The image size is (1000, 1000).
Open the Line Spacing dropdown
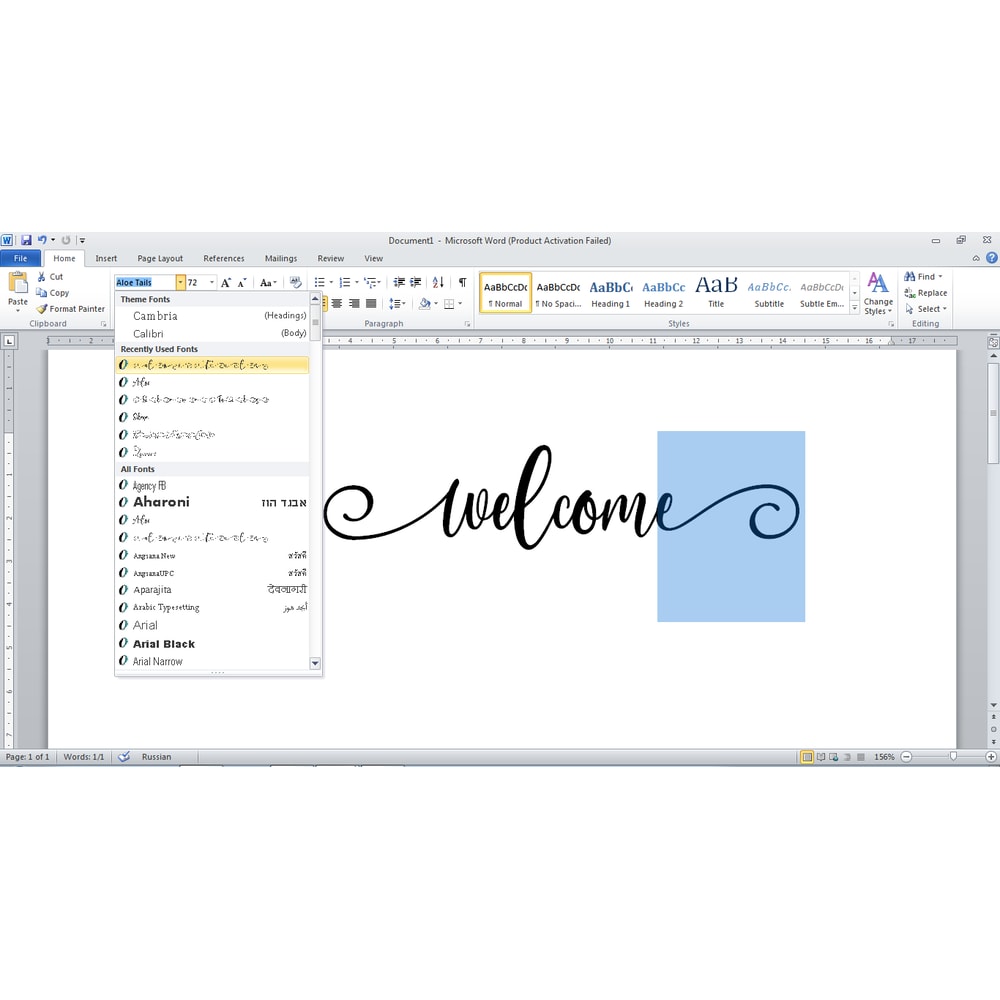point(397,303)
